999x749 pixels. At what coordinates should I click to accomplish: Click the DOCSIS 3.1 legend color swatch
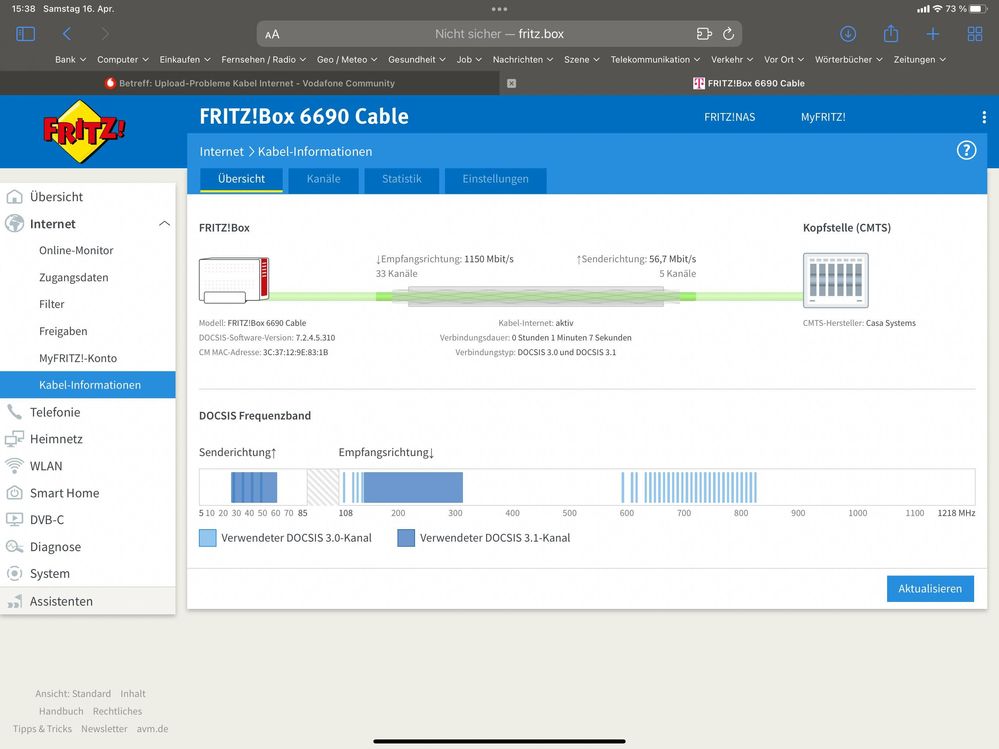(x=406, y=538)
